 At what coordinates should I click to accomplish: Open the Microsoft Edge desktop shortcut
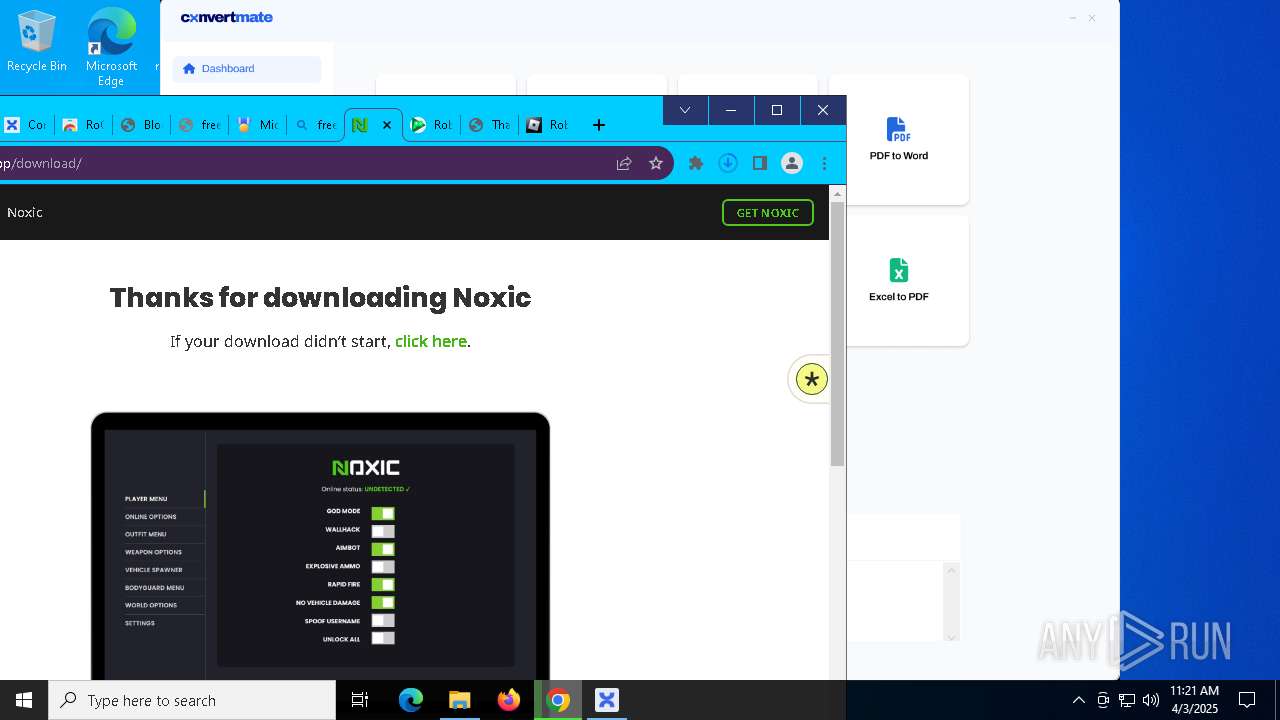(x=111, y=47)
